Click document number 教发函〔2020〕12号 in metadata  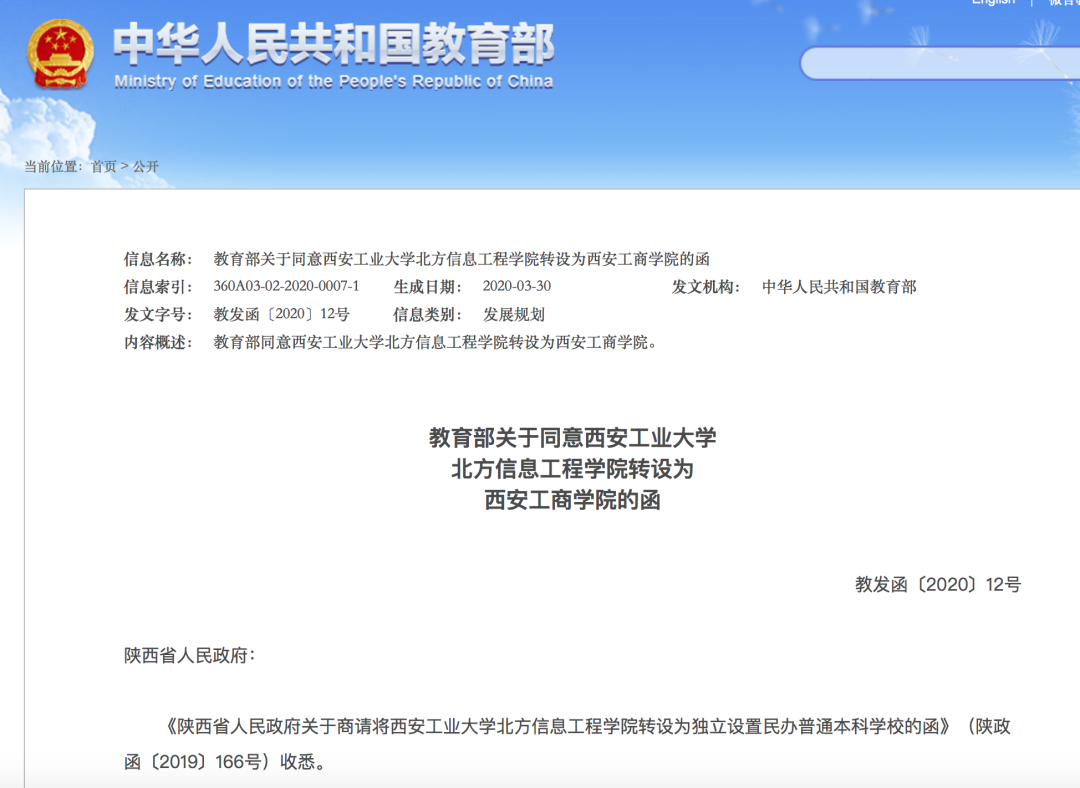(282, 314)
